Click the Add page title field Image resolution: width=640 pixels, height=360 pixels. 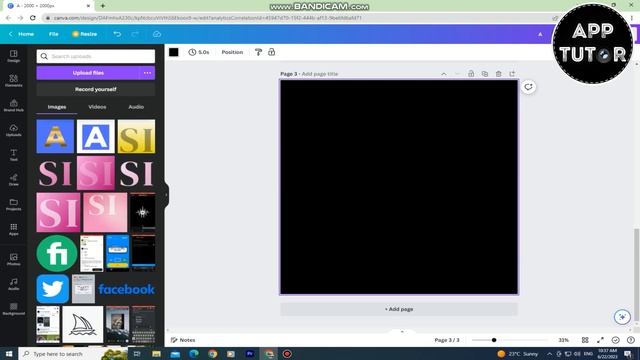point(320,74)
